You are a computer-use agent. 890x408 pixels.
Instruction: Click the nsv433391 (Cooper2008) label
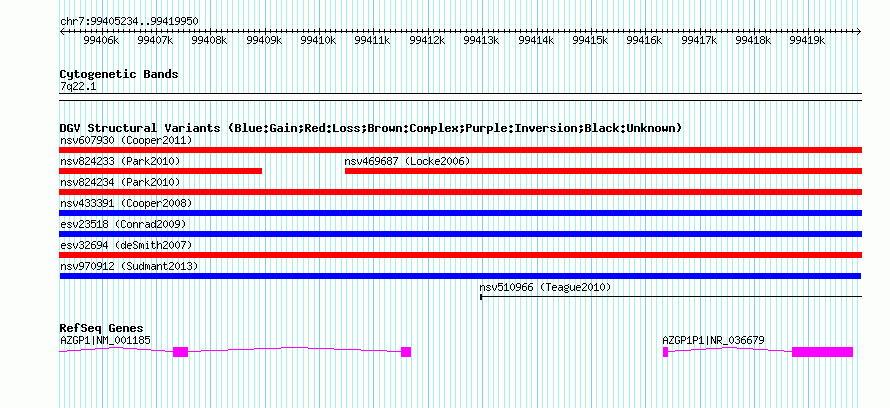(x=126, y=203)
